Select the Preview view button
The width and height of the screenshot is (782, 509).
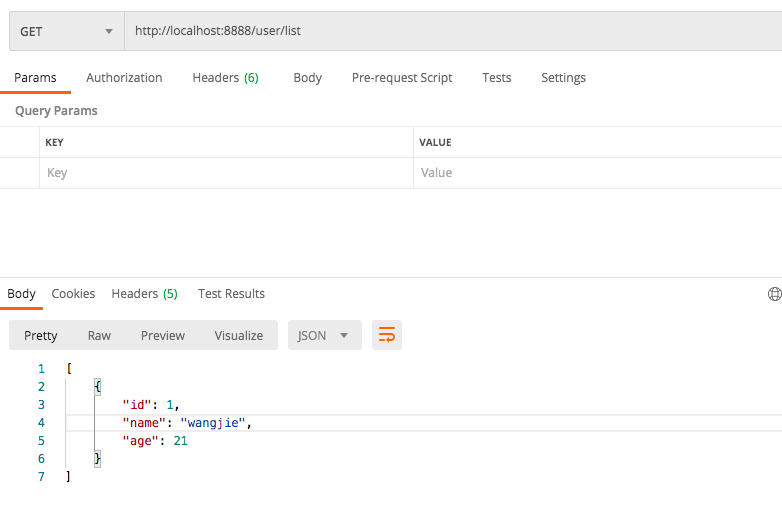pos(163,336)
